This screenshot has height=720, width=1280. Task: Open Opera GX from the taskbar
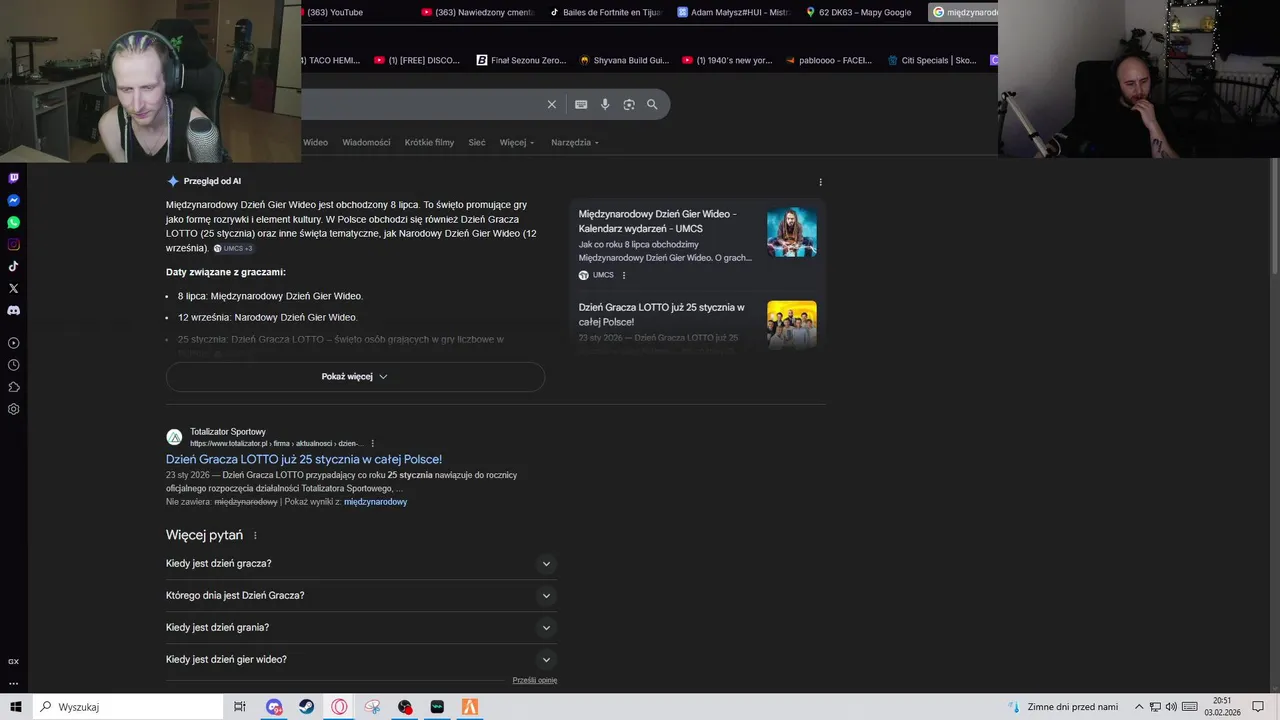coord(340,707)
